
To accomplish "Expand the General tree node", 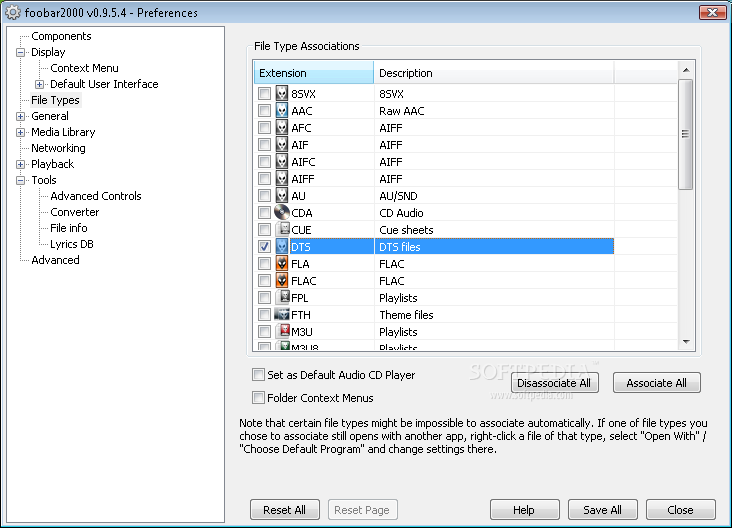I will 20,116.
